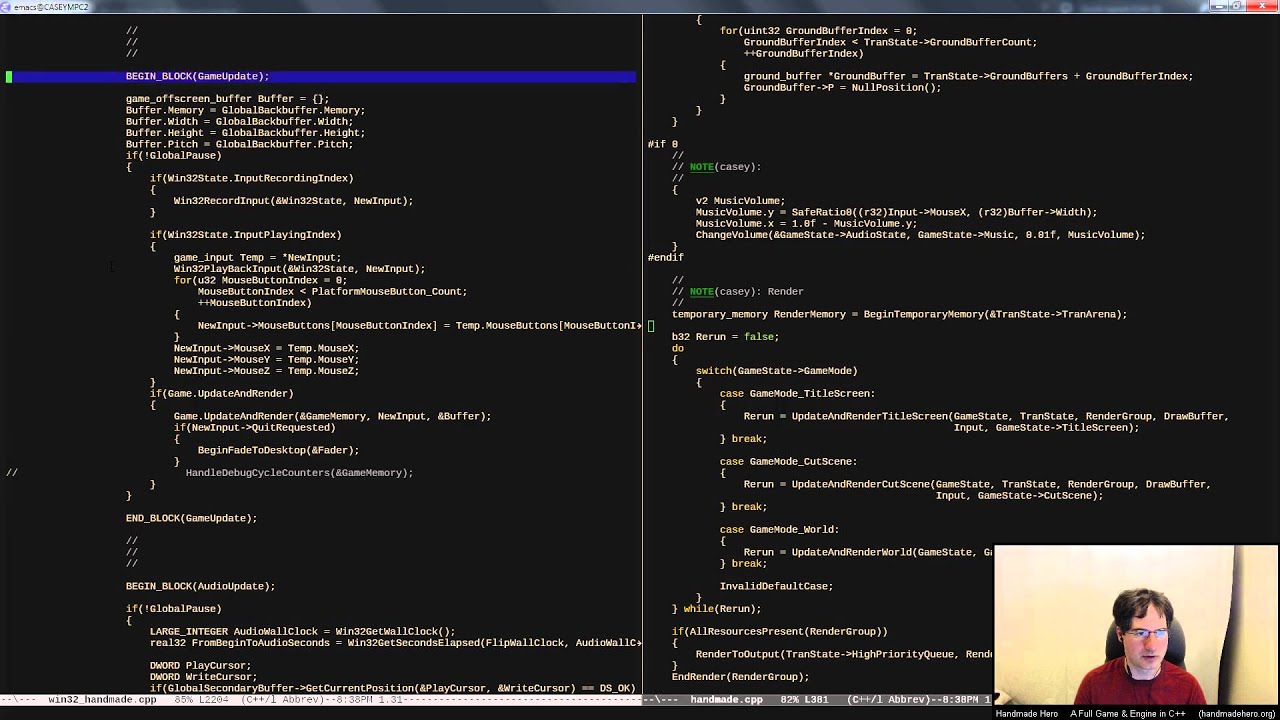This screenshot has width=1280, height=720.
Task: Click "v2 MusicVolume;" declaration
Action: [x=740, y=201]
